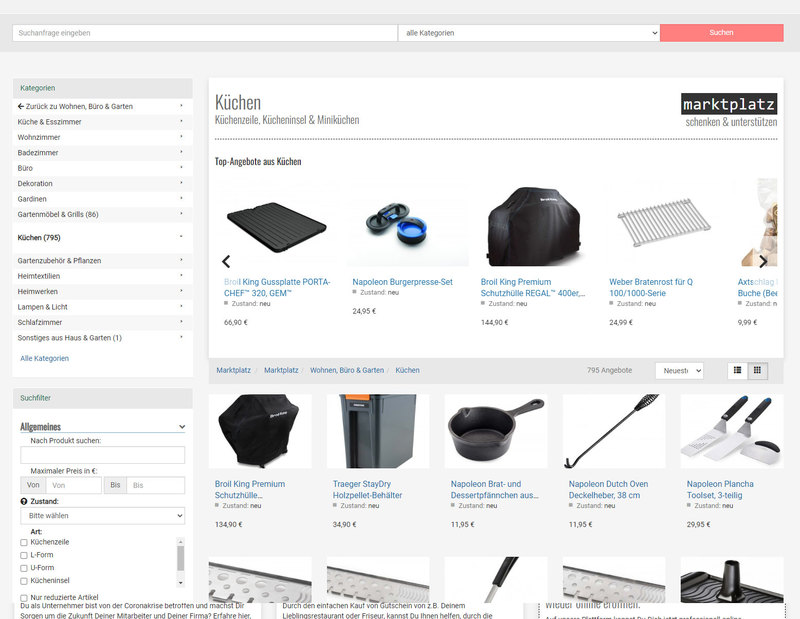This screenshot has width=800, height=619.
Task: Click the carousel previous arrow
Action: pos(226,261)
